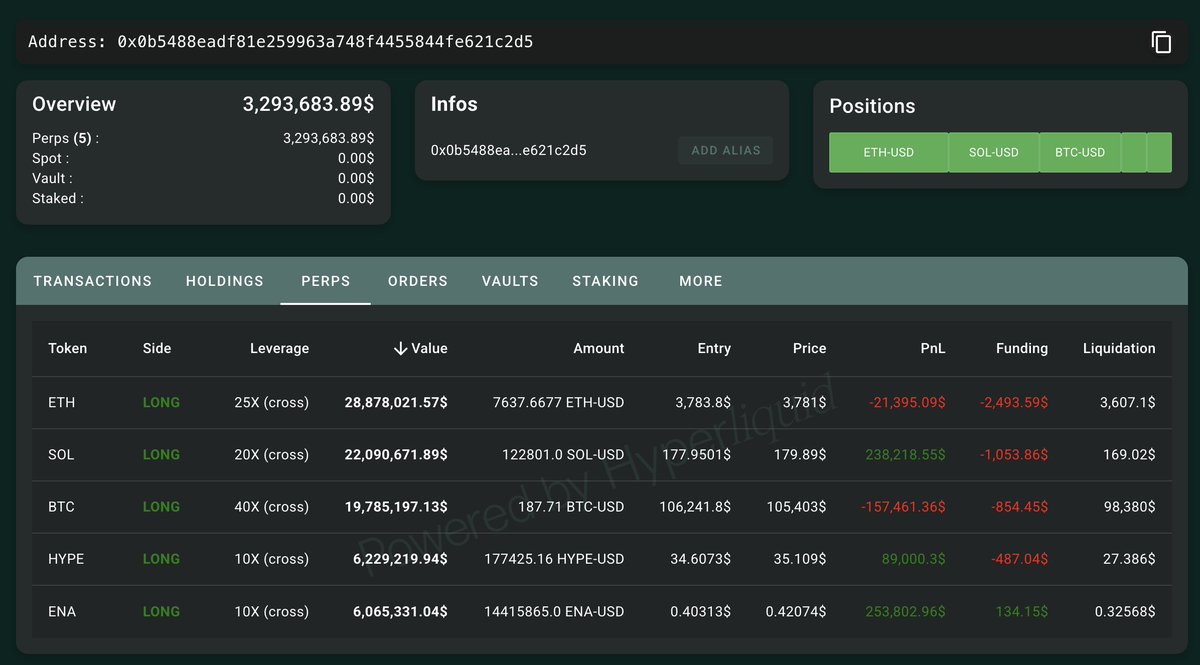Click the ENA value 6,065,331.04$
This screenshot has width=1200, height=665.
tap(401, 610)
